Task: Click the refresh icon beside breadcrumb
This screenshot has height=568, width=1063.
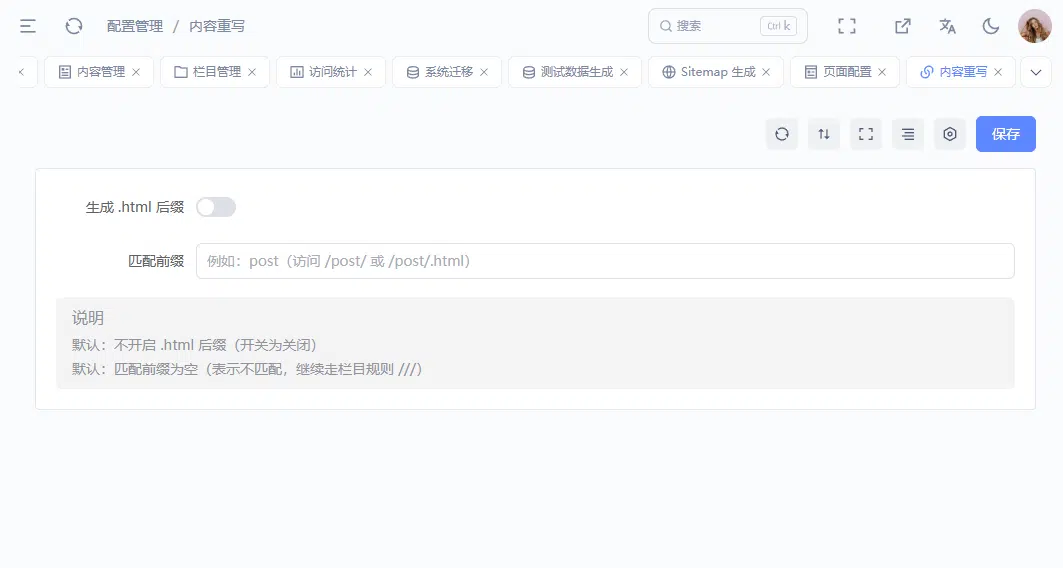Action: point(74,26)
